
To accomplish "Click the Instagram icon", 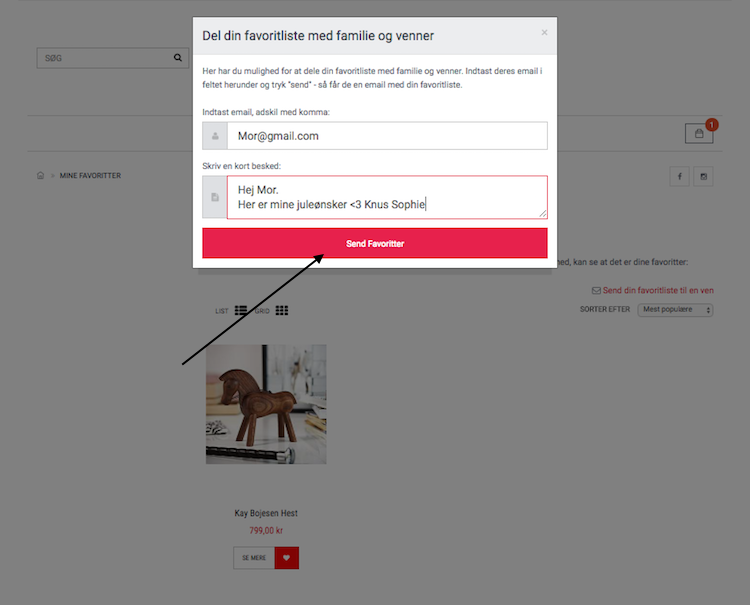I will (x=703, y=176).
